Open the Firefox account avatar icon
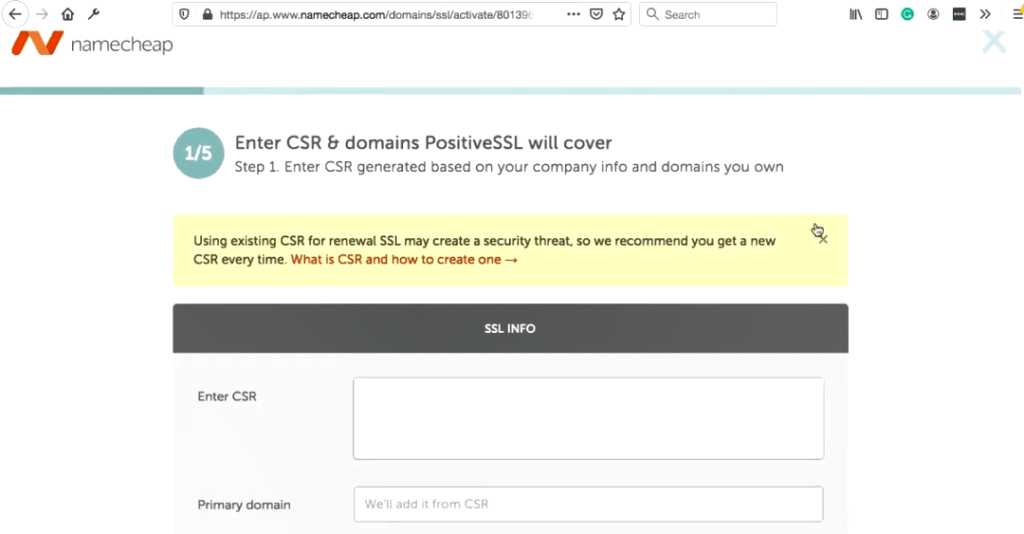Screen dimensions: 1024x534 pos(933,14)
